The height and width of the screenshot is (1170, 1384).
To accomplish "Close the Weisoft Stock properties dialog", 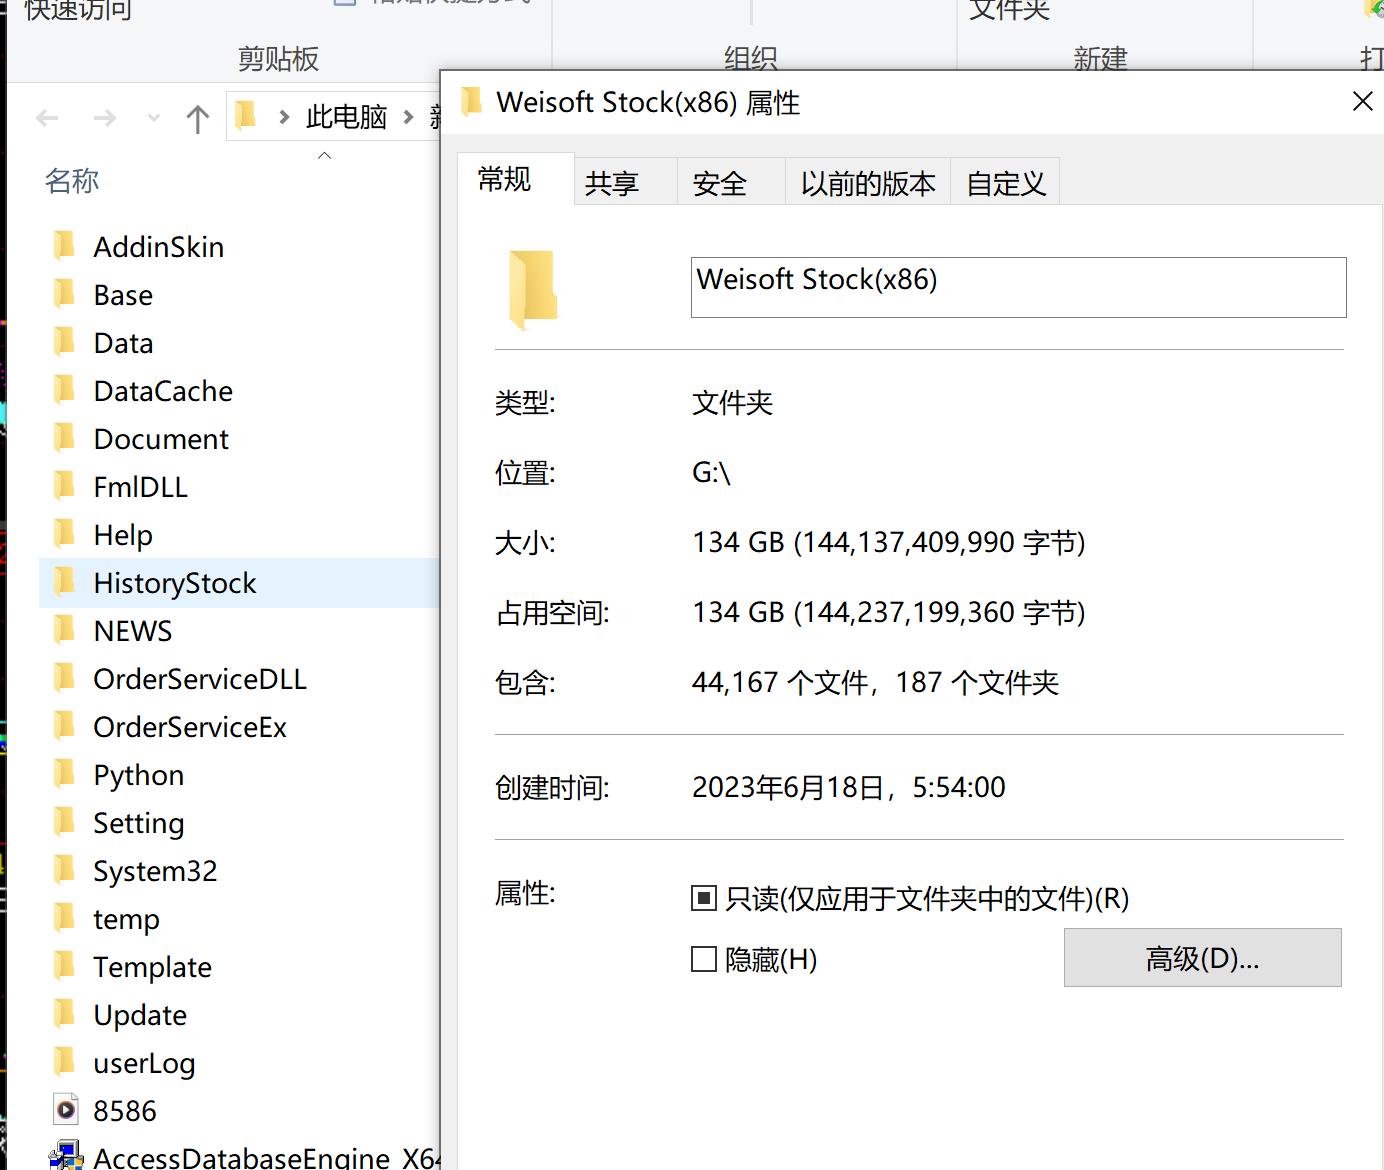I will pos(1362,101).
